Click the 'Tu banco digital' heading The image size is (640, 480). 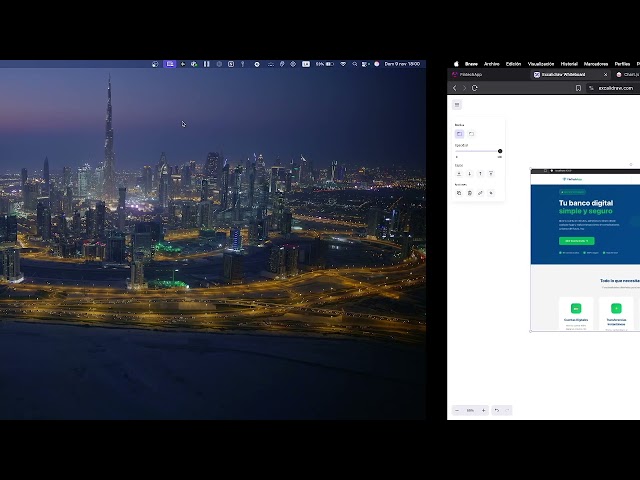(586, 203)
